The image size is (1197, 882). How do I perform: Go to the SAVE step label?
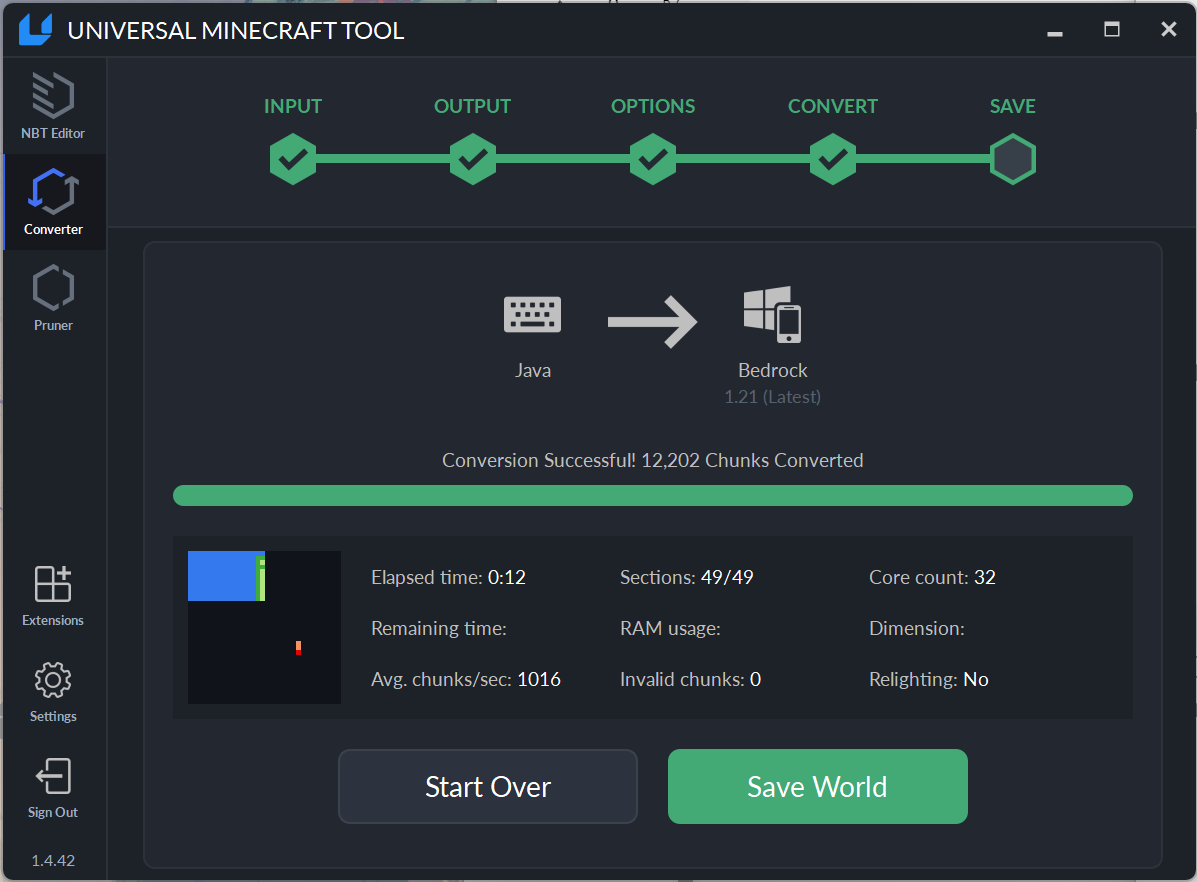pos(1013,106)
